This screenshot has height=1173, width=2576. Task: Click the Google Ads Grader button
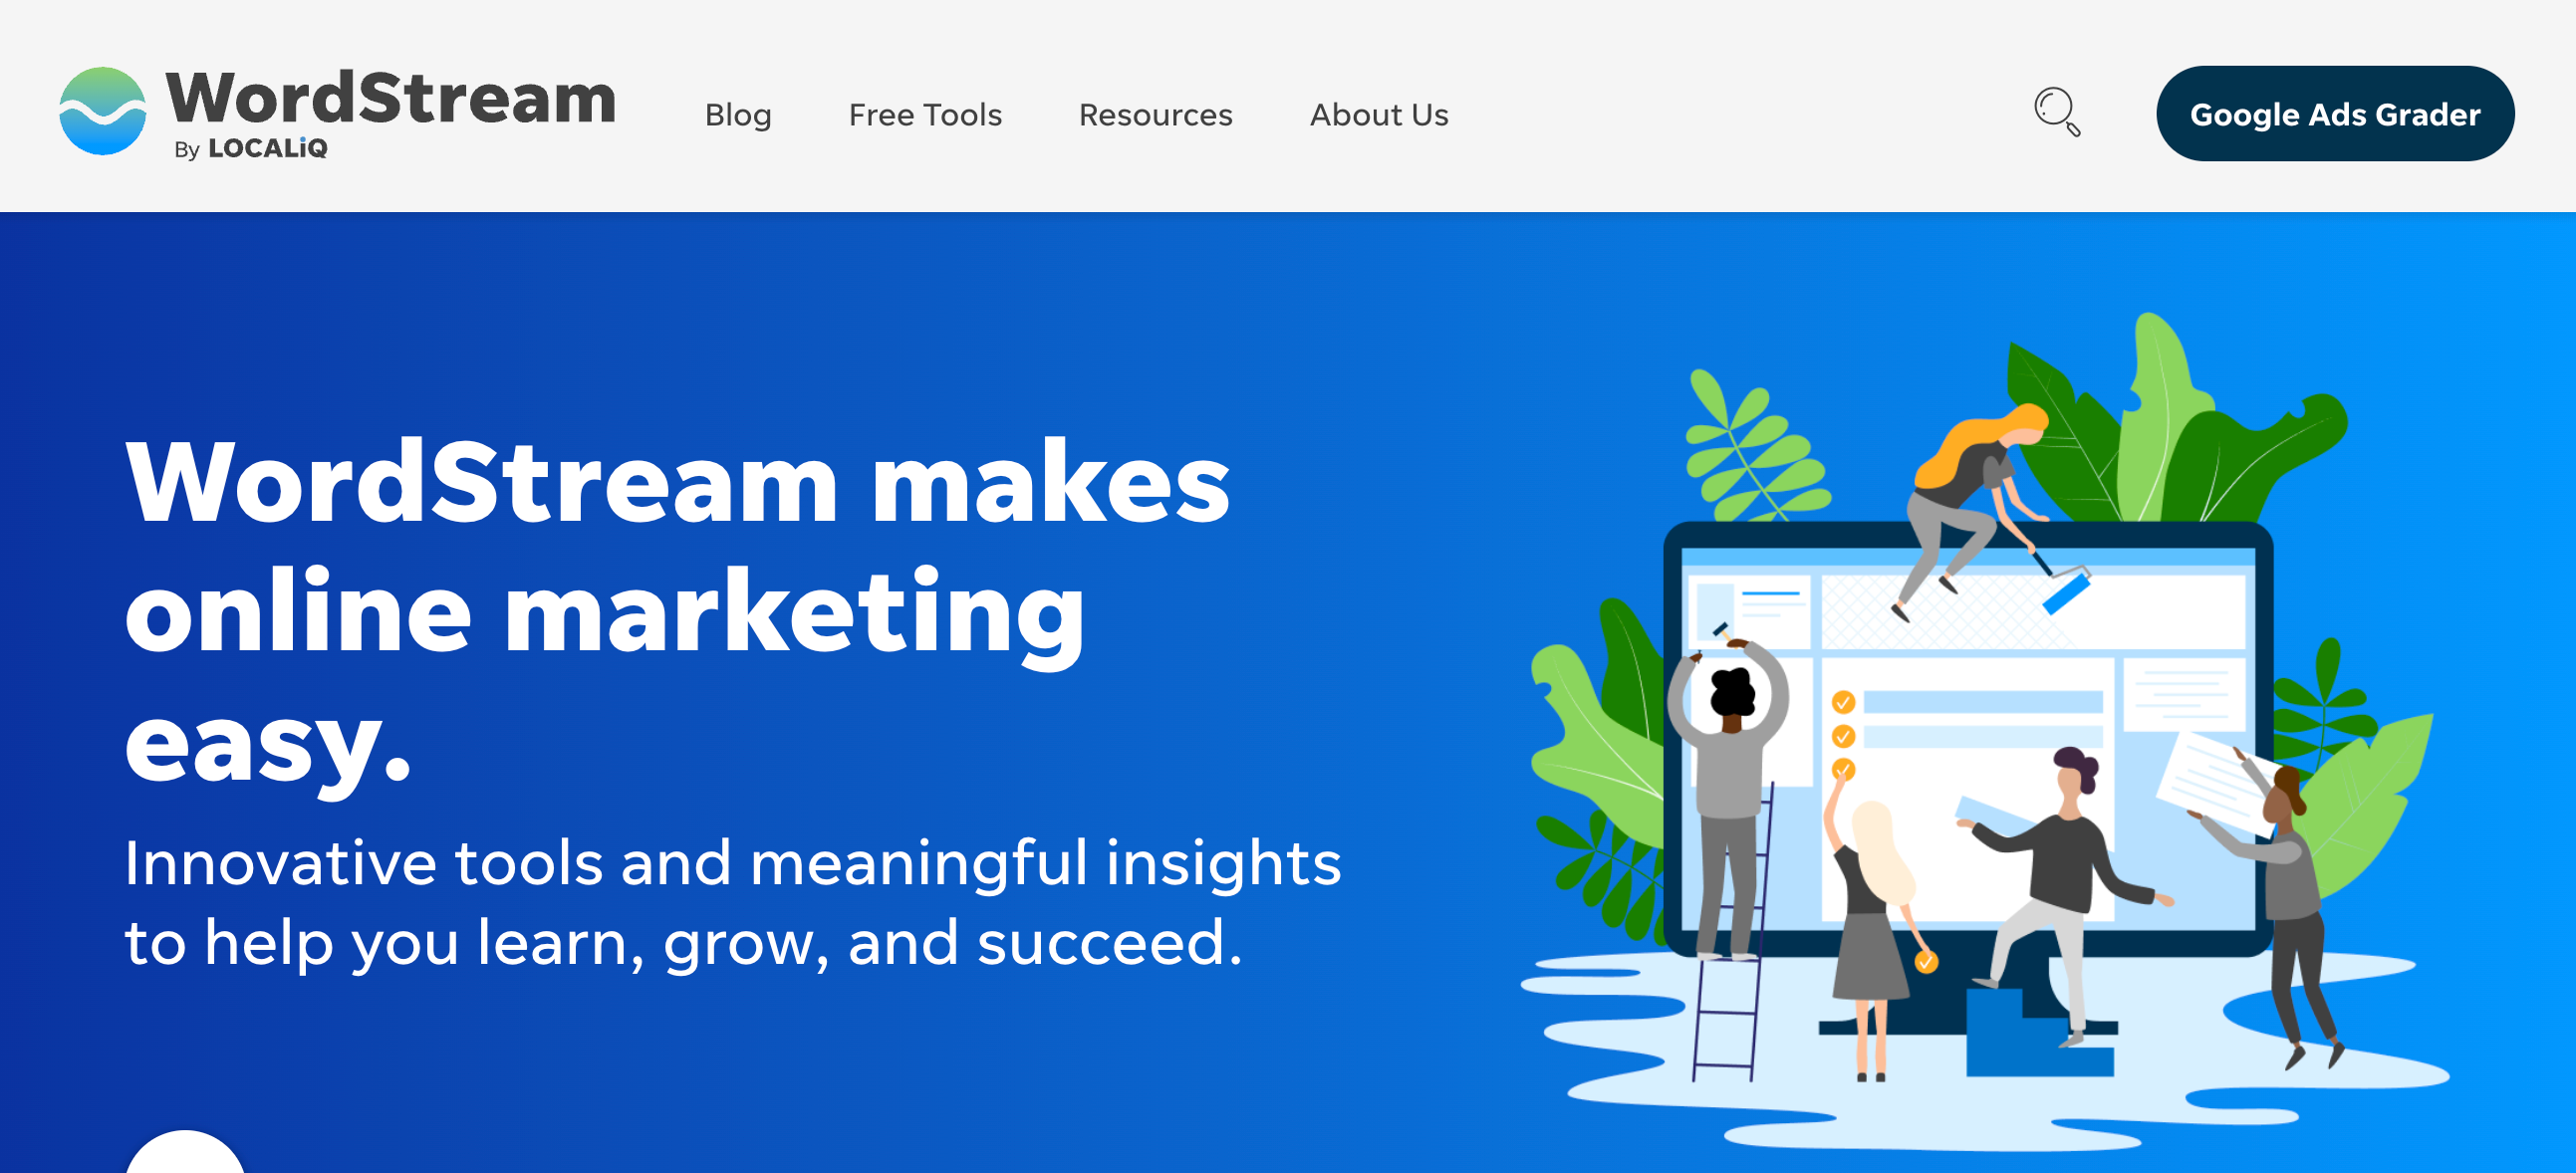2335,114
